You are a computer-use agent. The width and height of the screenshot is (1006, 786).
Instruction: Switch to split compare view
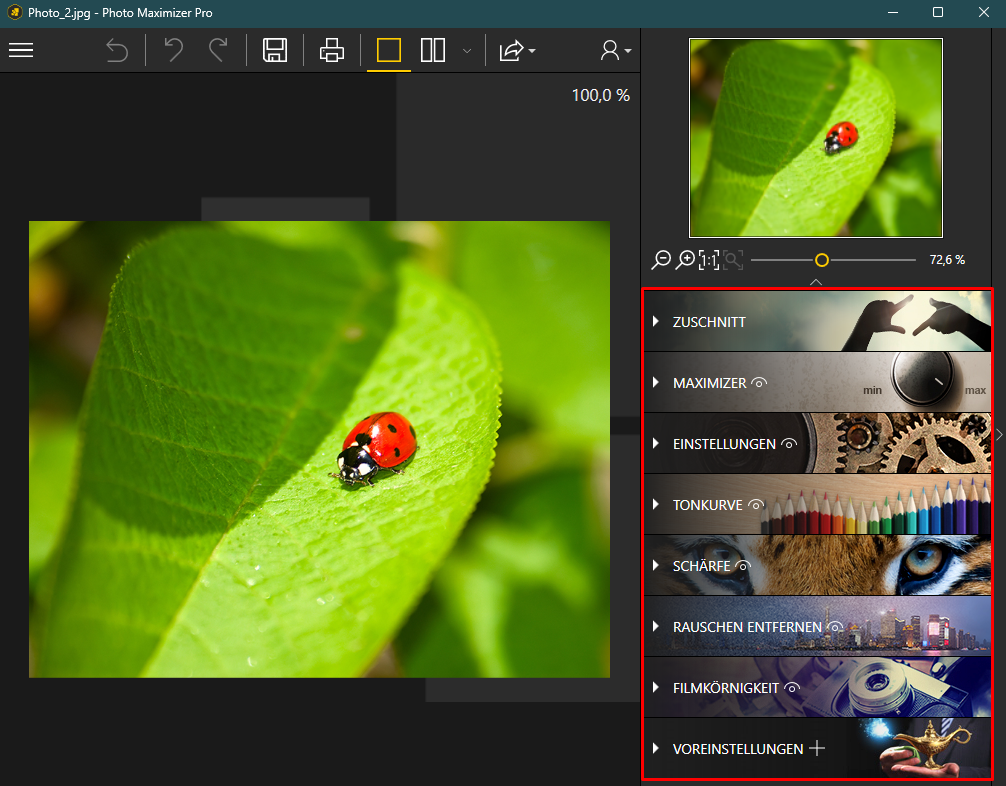pyautogui.click(x=433, y=50)
